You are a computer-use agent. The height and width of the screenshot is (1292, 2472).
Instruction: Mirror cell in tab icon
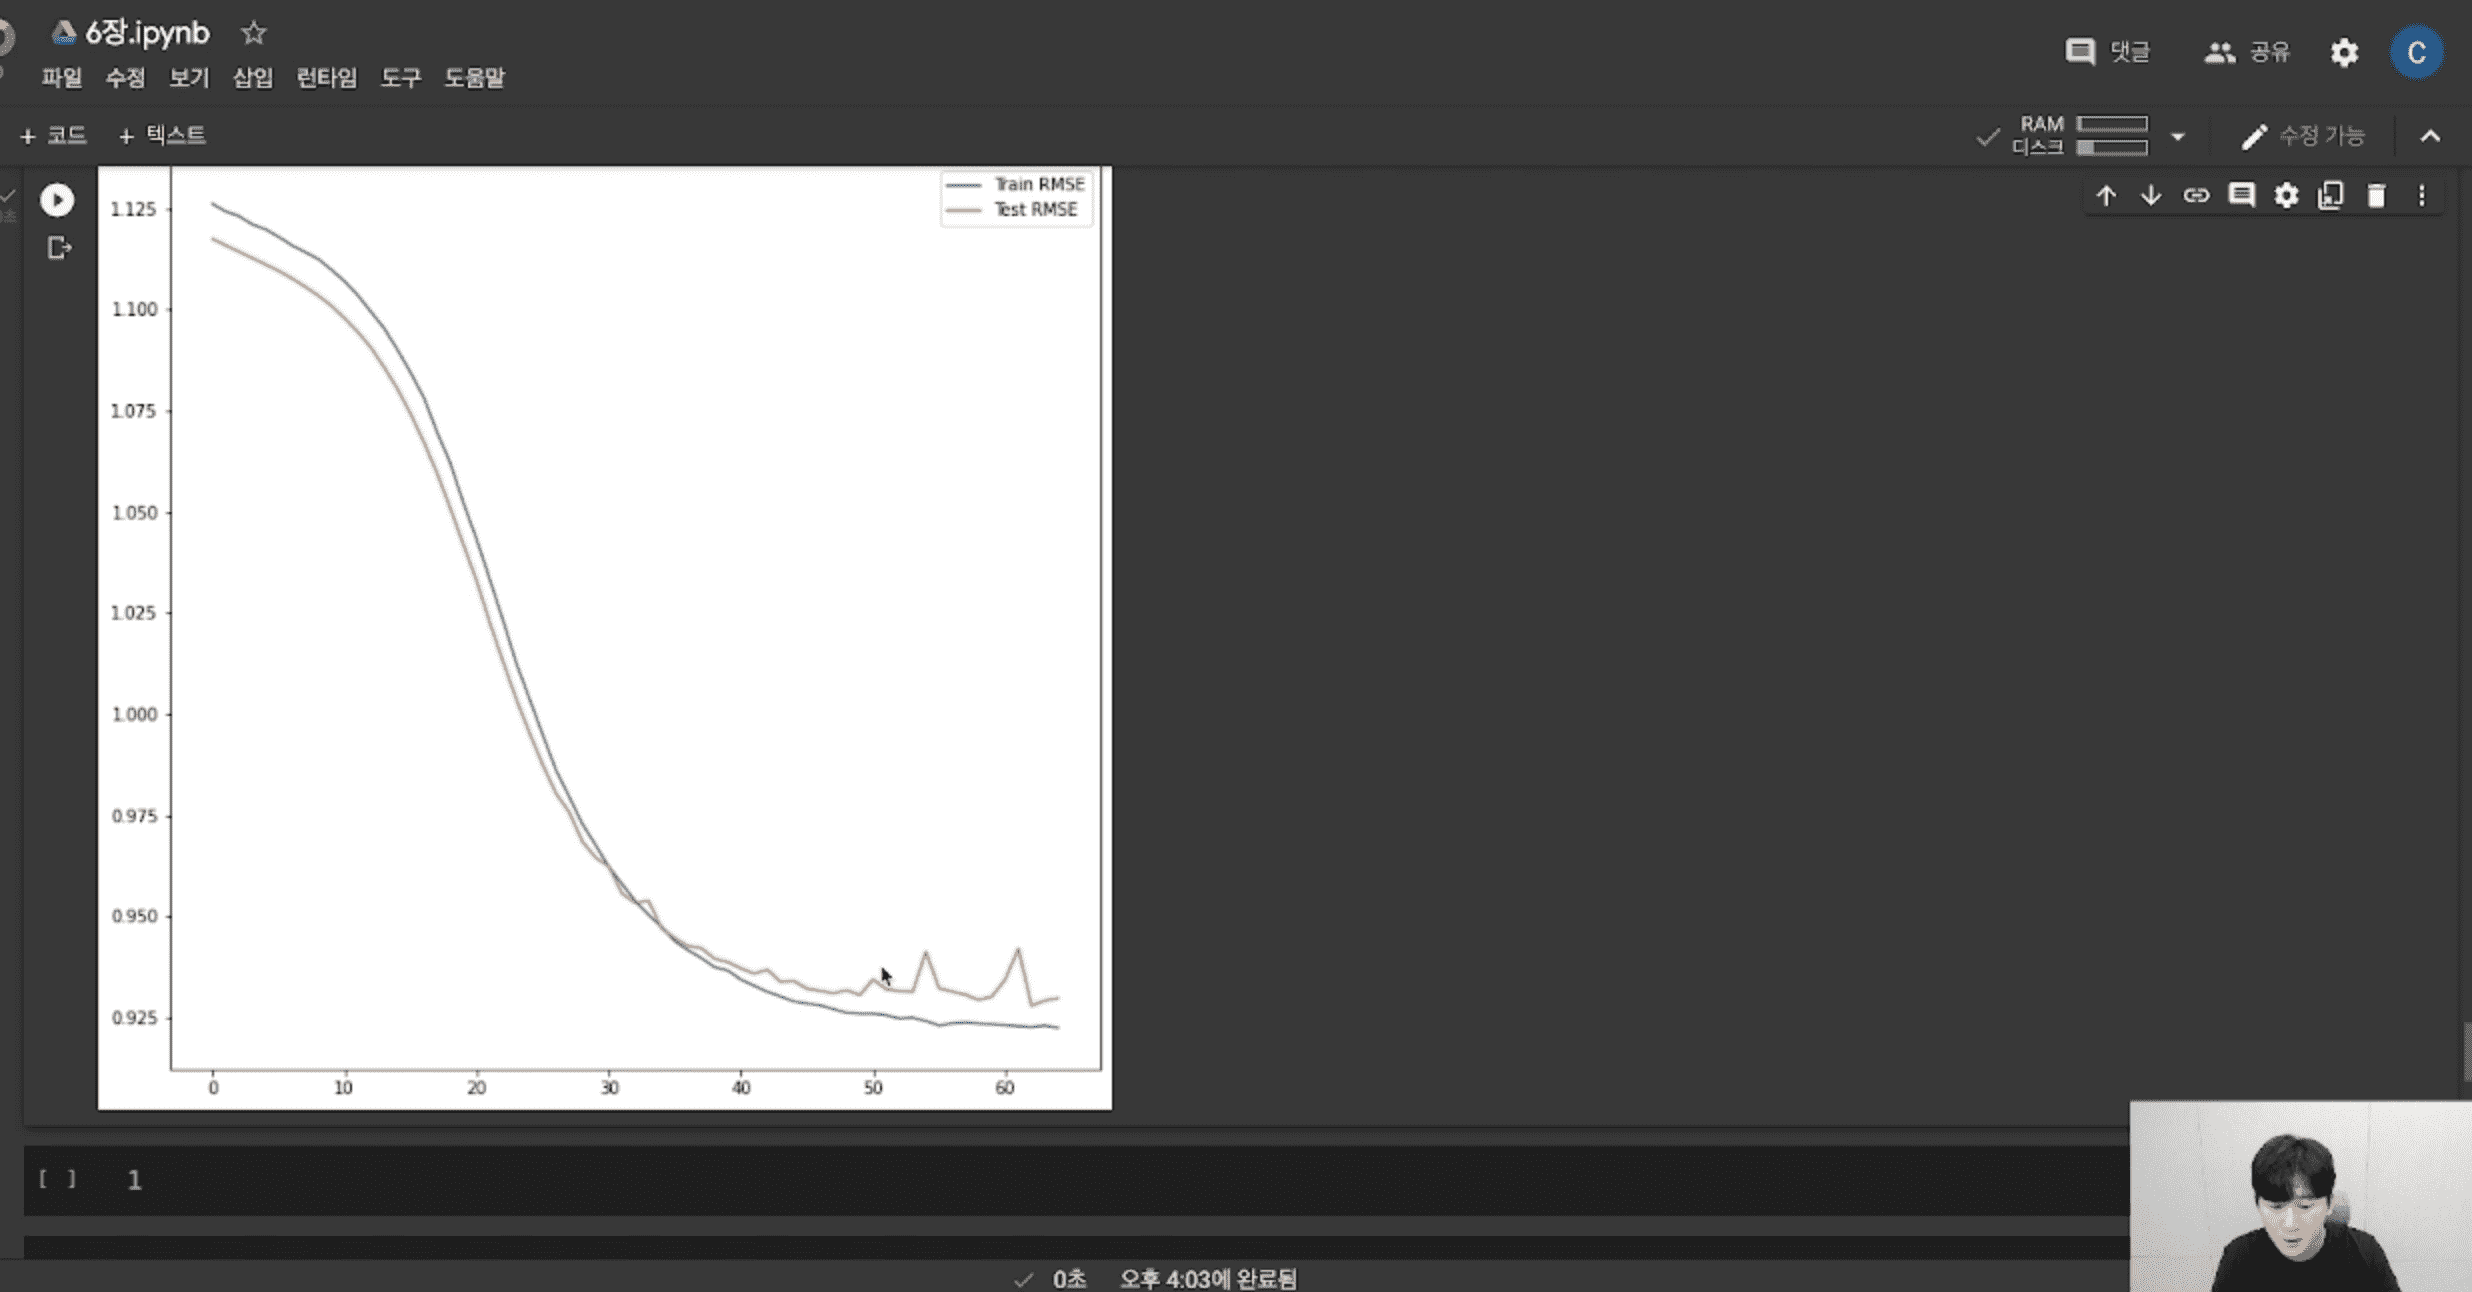pos(2331,196)
